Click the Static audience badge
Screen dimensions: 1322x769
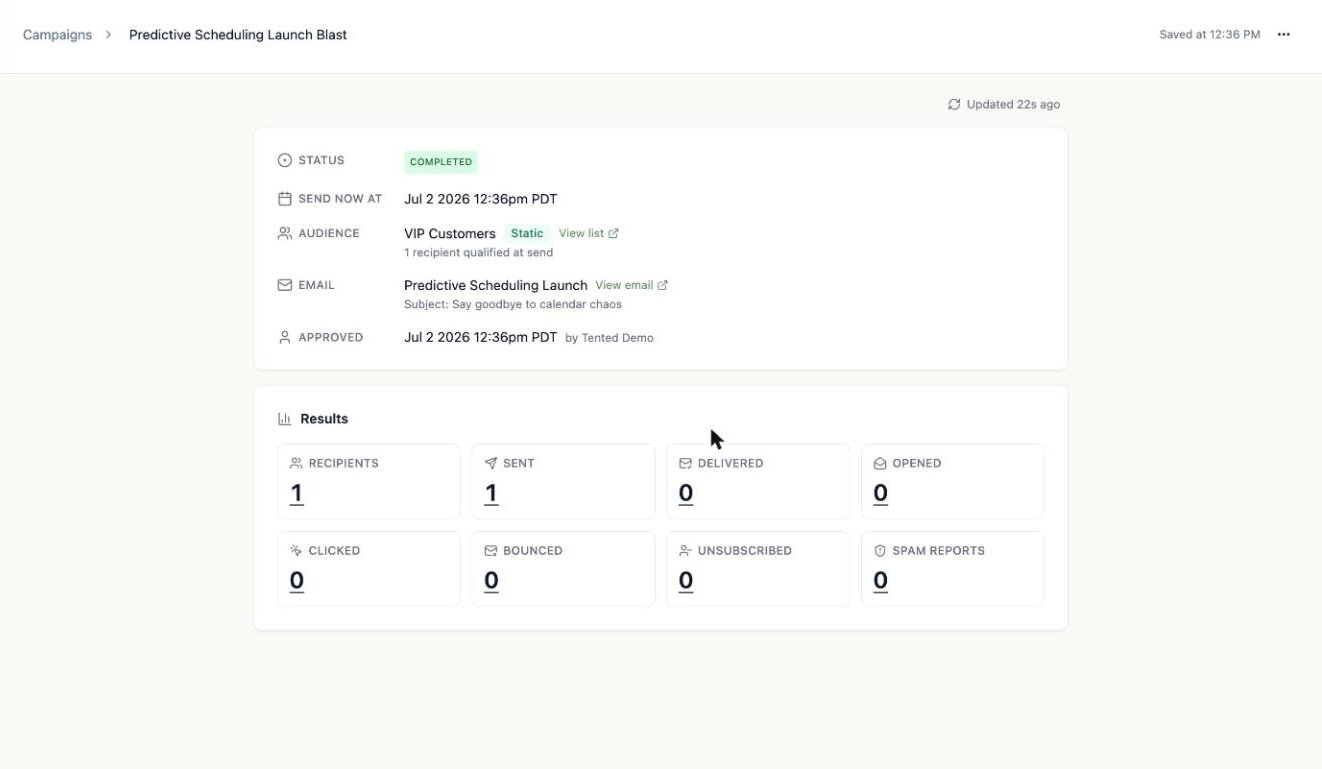pyautogui.click(x=527, y=233)
